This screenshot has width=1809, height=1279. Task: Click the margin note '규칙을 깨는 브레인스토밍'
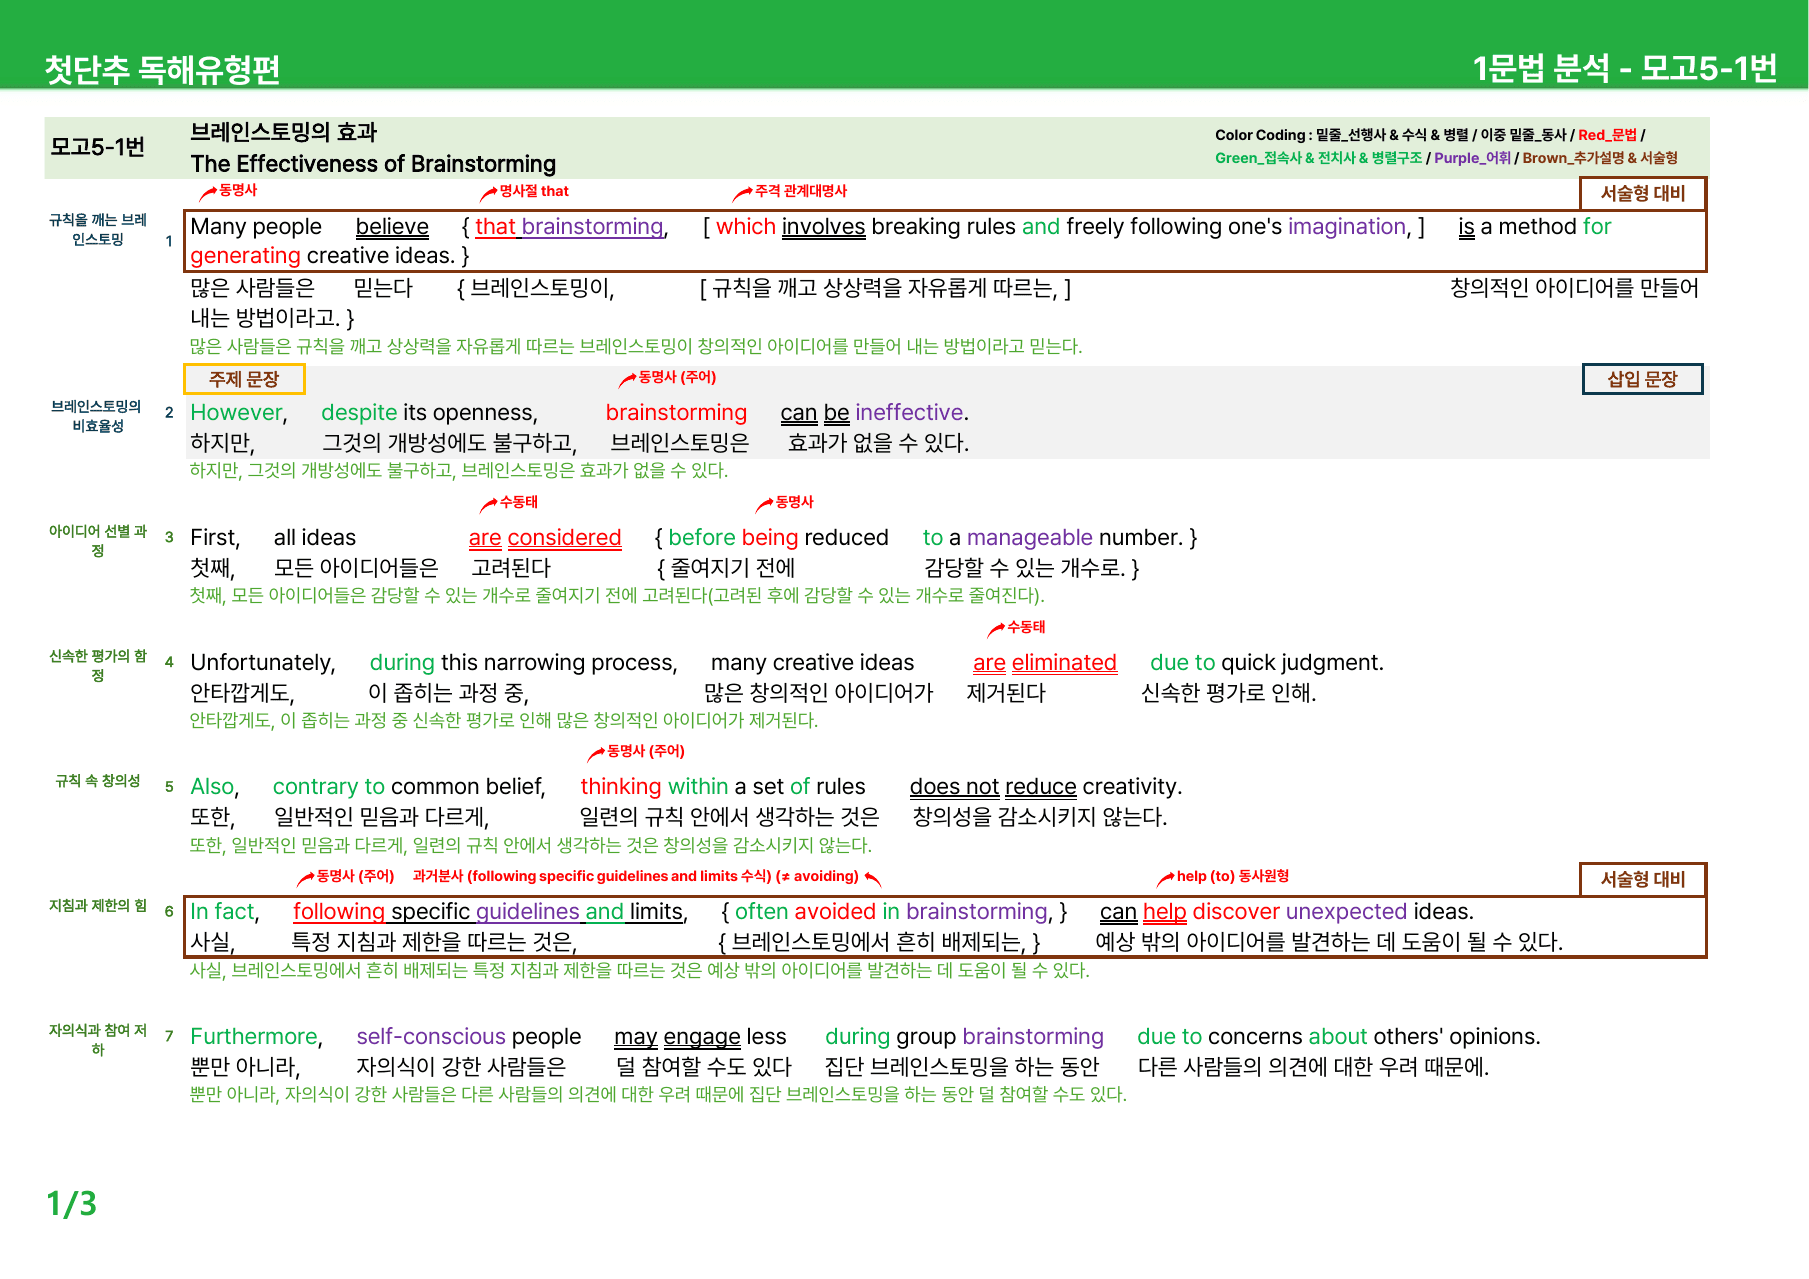pyautogui.click(x=98, y=229)
